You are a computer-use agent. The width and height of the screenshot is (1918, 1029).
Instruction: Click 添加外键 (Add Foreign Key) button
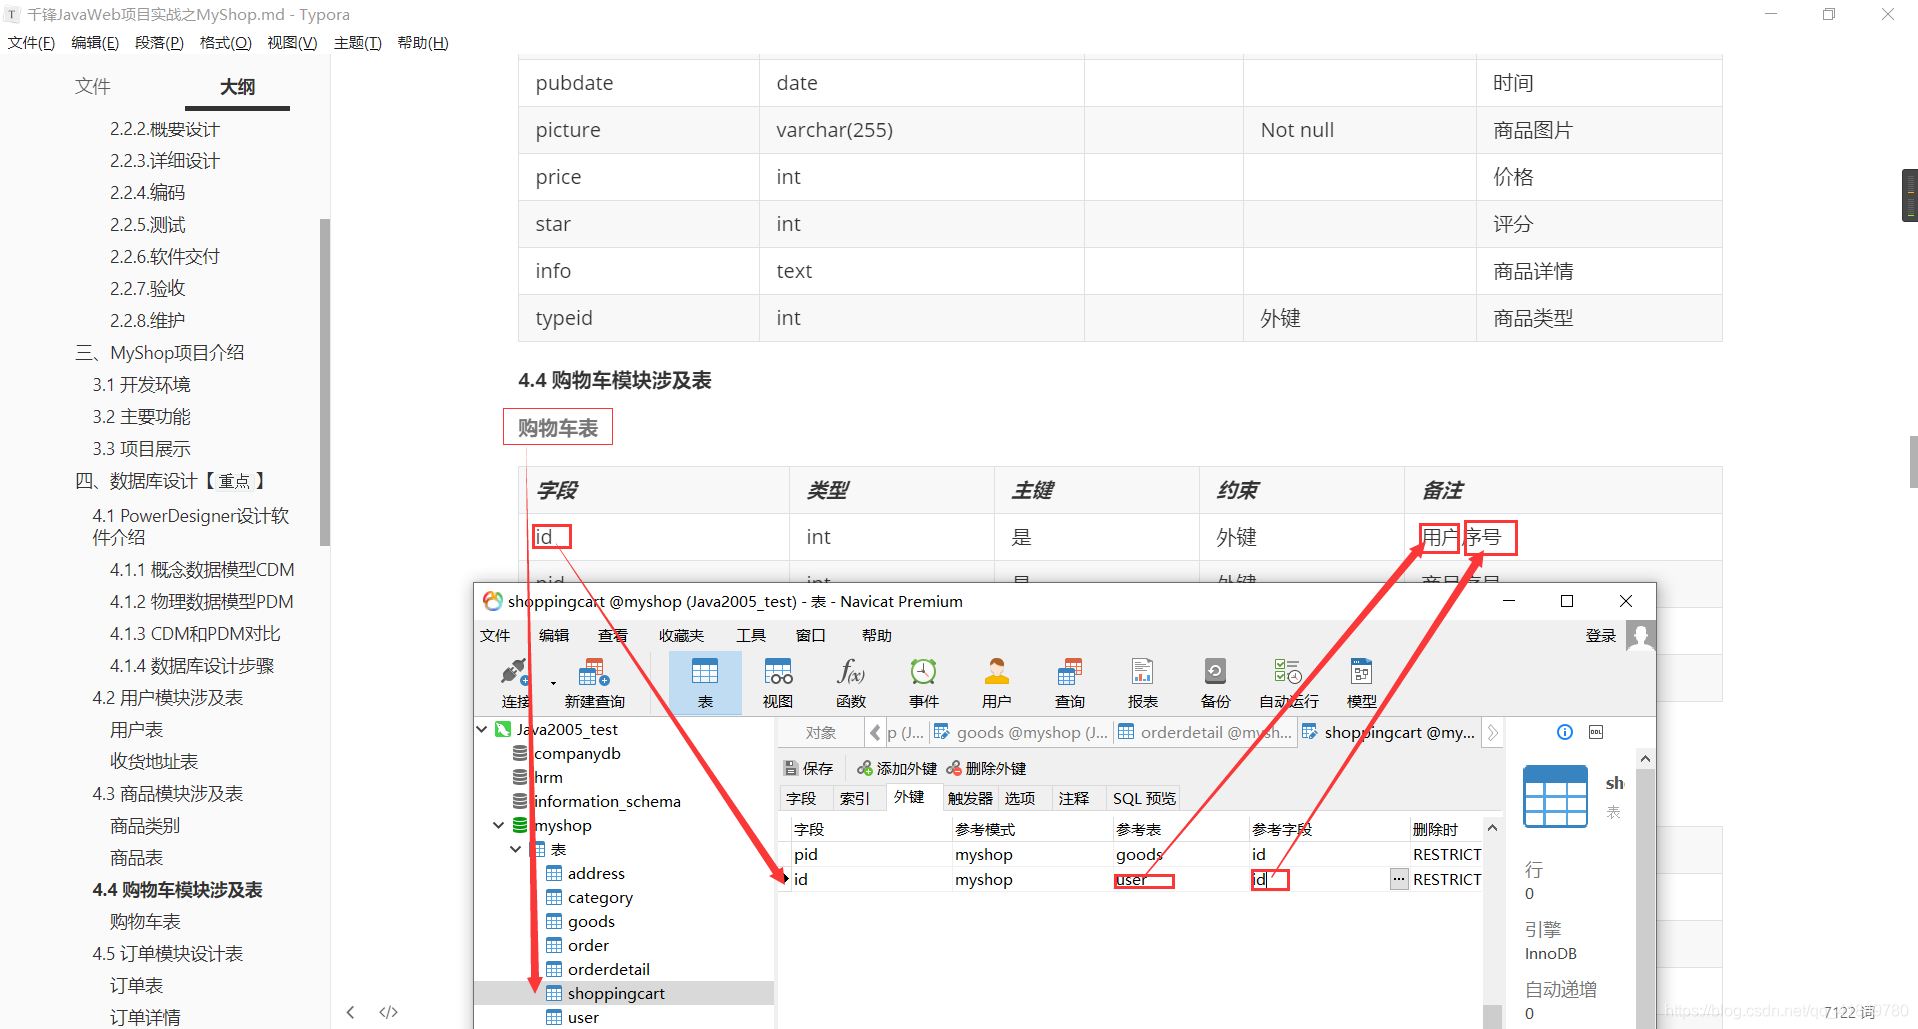click(x=897, y=768)
